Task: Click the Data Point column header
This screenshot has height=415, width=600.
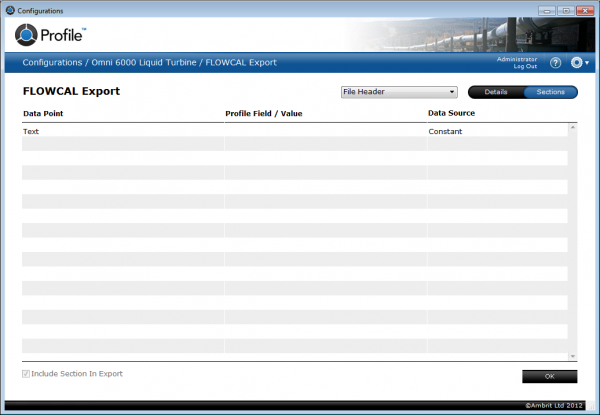Action: coord(43,114)
